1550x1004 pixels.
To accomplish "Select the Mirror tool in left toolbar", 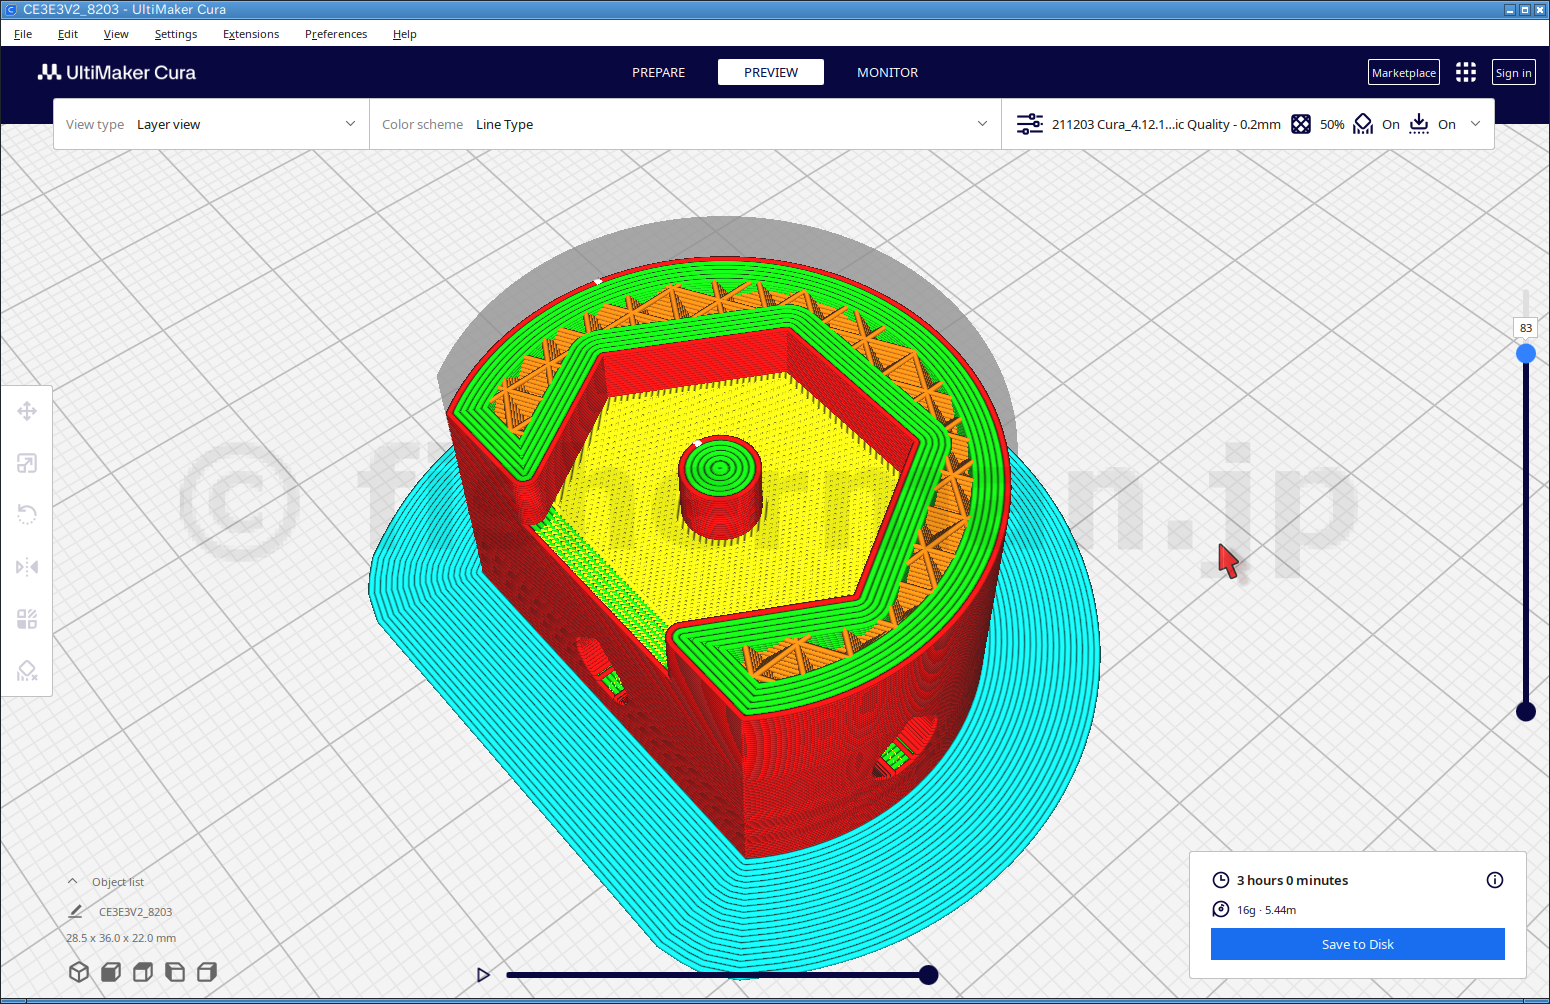I will [27, 567].
